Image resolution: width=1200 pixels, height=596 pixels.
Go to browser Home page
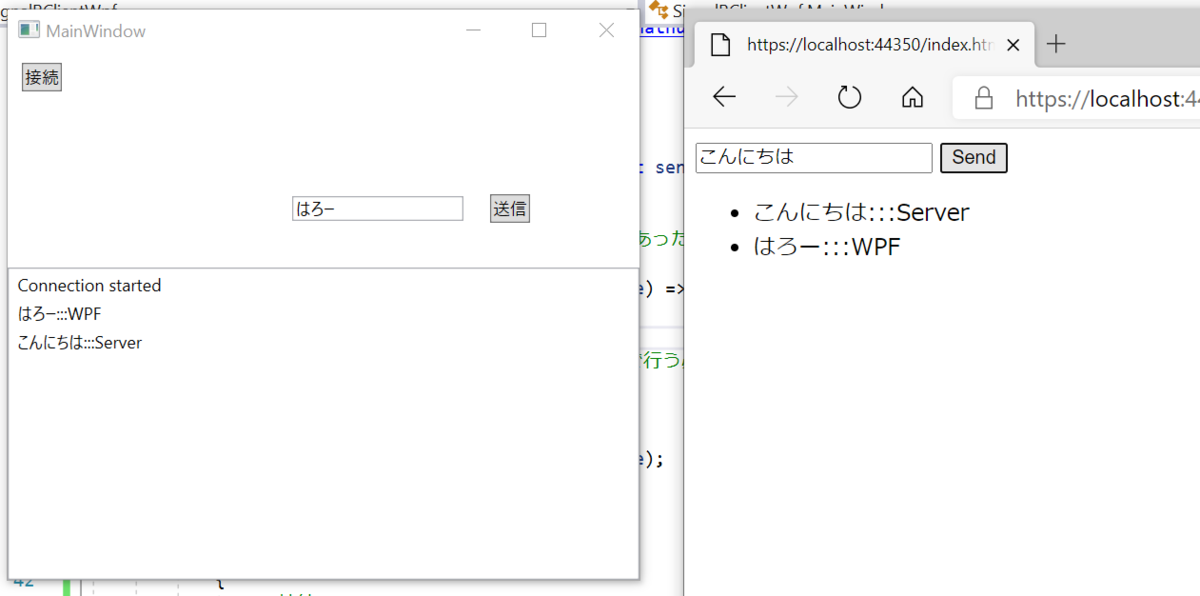click(912, 97)
